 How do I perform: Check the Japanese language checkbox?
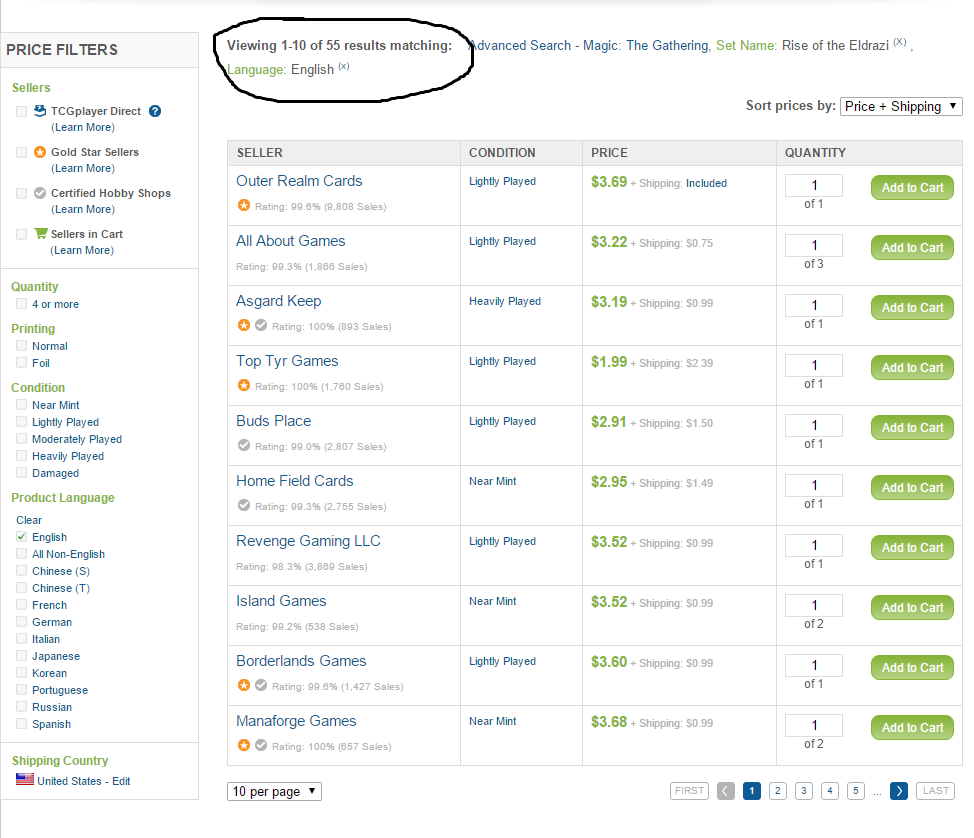click(22, 656)
